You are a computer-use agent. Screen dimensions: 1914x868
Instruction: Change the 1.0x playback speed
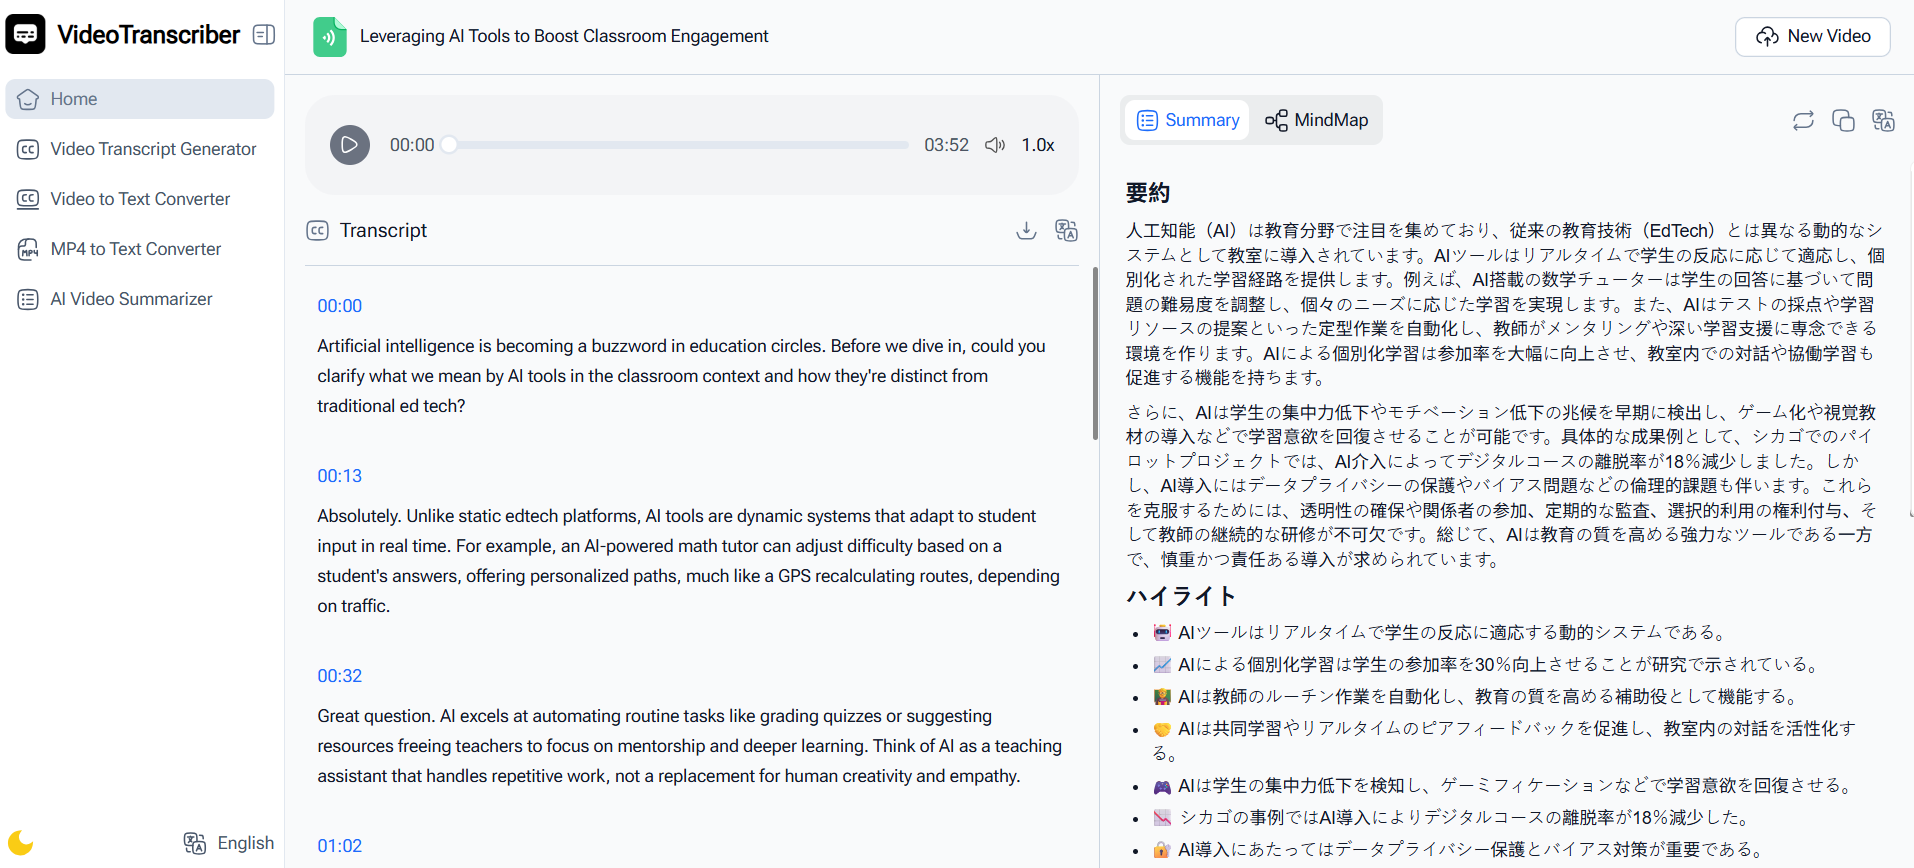[1037, 145]
